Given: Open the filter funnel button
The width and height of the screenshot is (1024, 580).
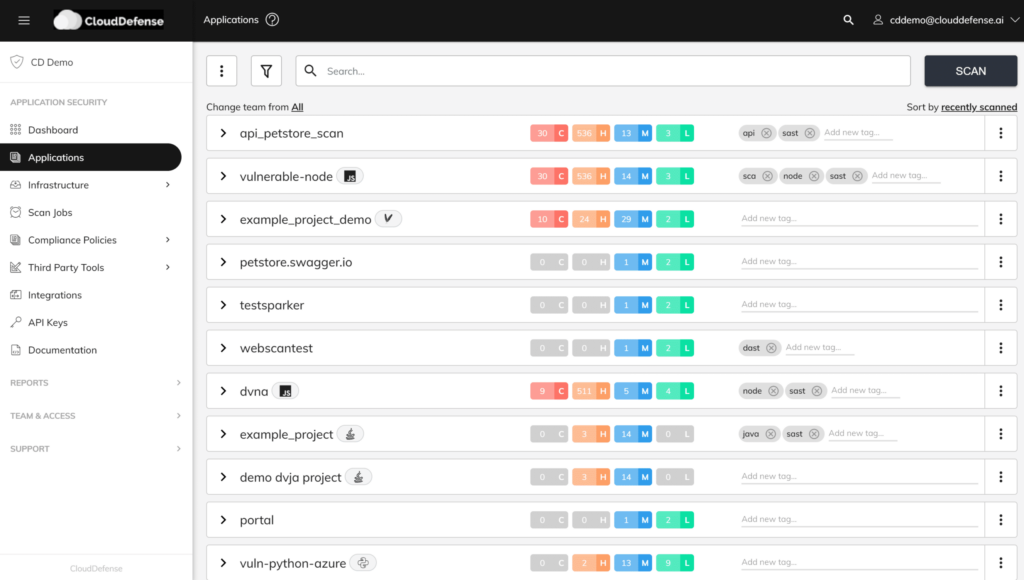Looking at the screenshot, I should point(266,71).
